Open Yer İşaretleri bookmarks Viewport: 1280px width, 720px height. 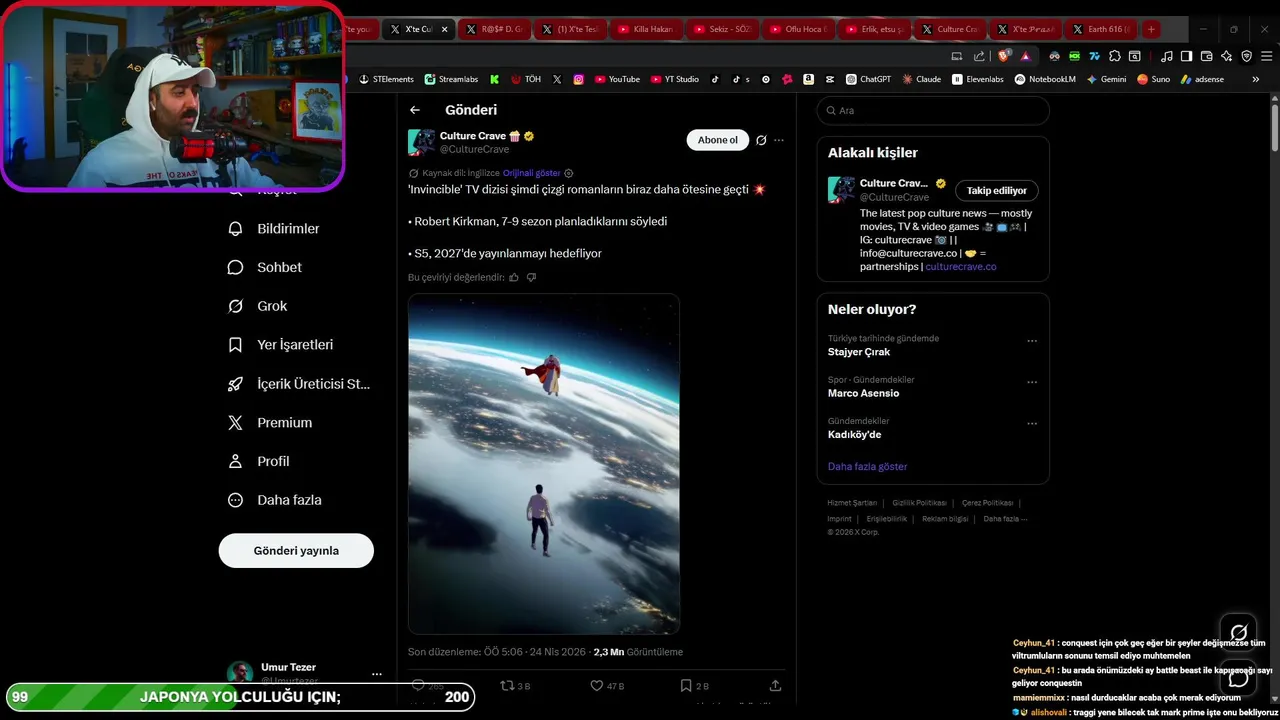click(281, 345)
